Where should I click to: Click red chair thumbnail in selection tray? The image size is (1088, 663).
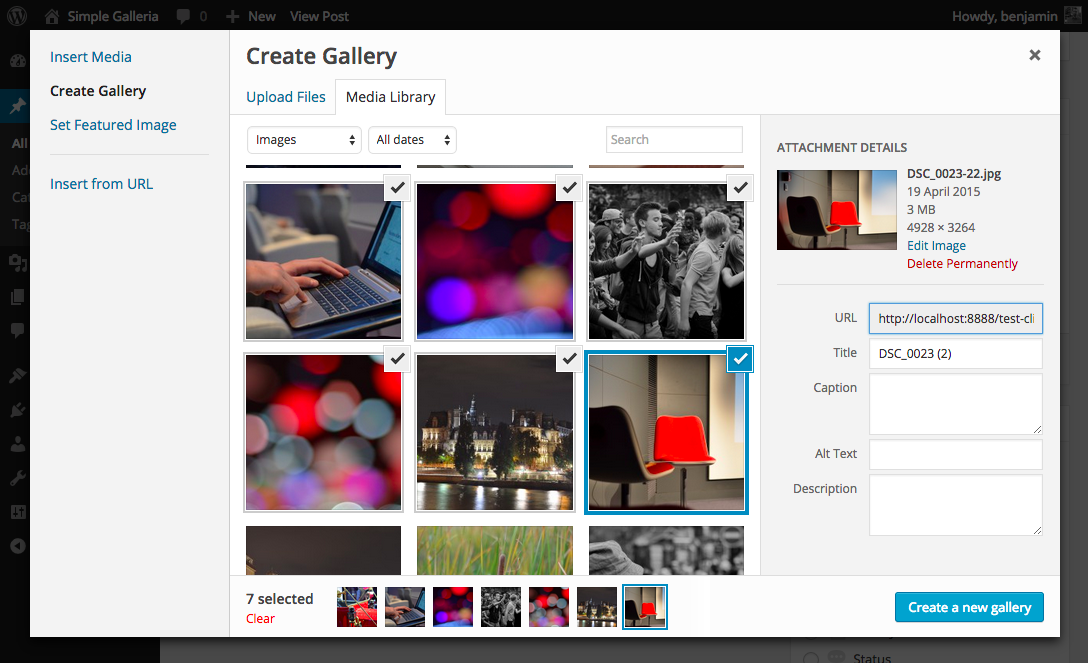pos(645,607)
